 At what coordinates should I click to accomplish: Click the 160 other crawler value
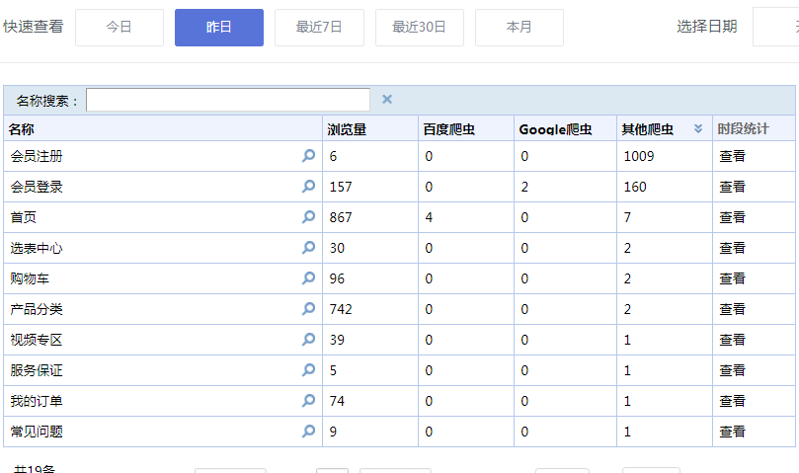pyautogui.click(x=635, y=187)
